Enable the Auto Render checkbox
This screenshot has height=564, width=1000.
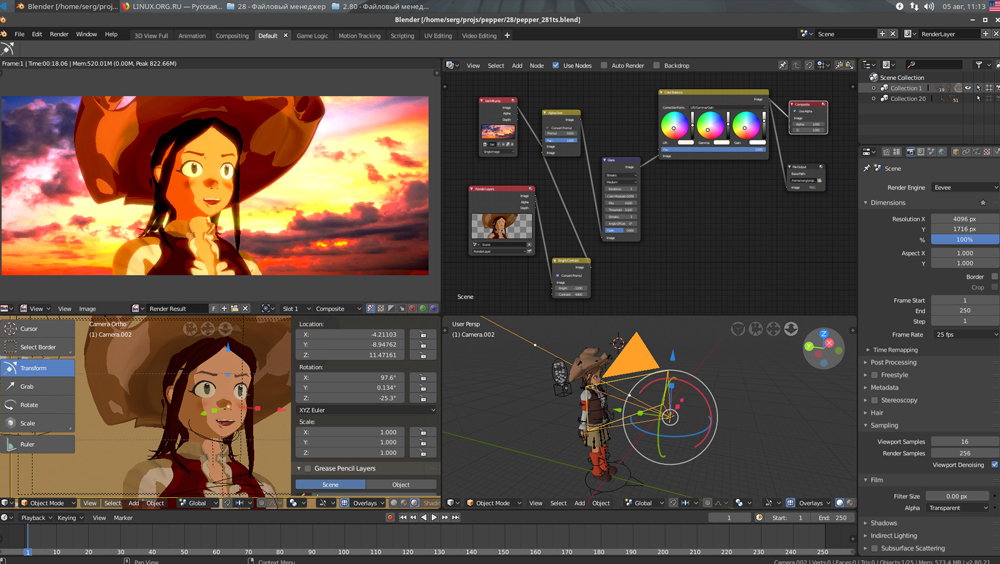604,65
